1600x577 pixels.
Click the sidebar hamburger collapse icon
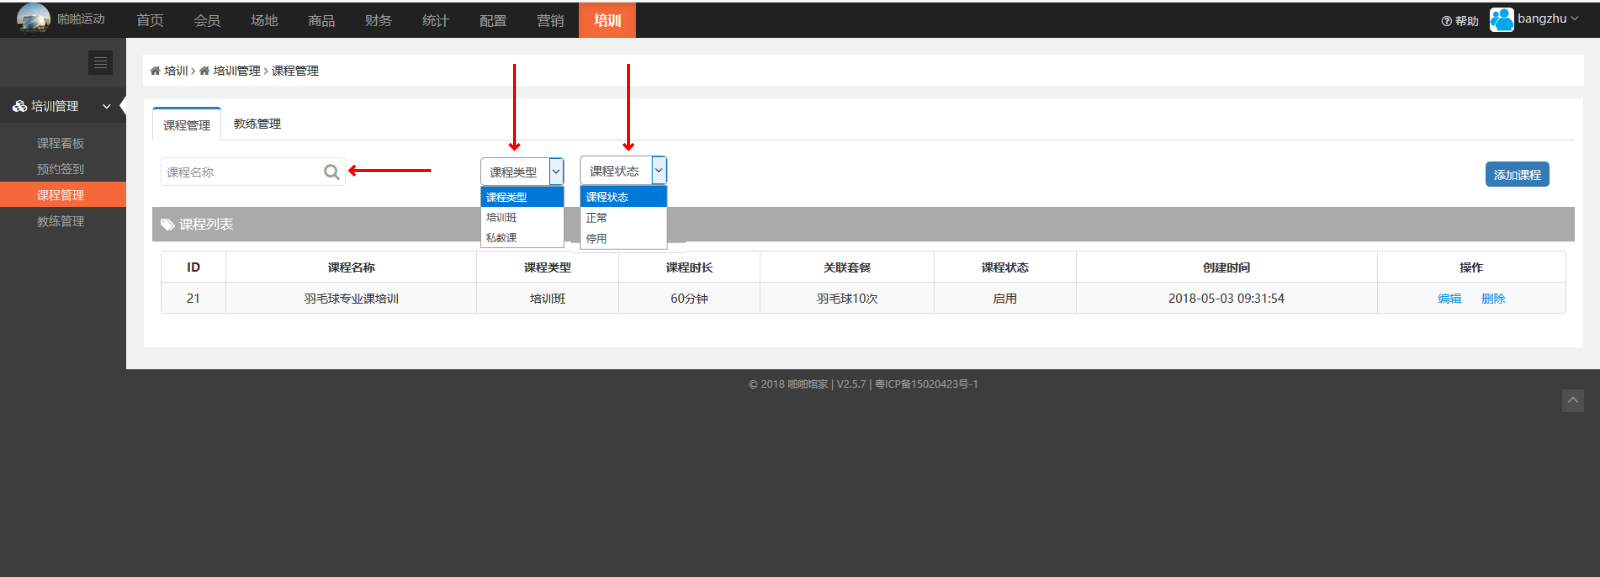tap(100, 63)
